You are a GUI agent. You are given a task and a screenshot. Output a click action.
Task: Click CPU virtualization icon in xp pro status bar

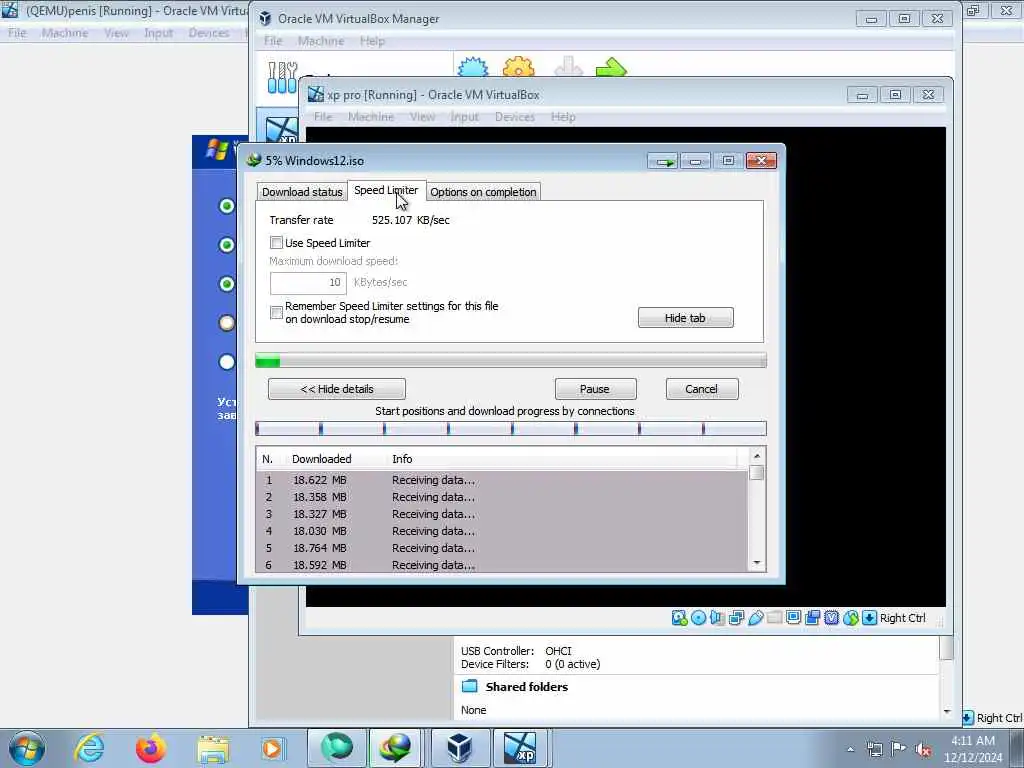click(831, 618)
